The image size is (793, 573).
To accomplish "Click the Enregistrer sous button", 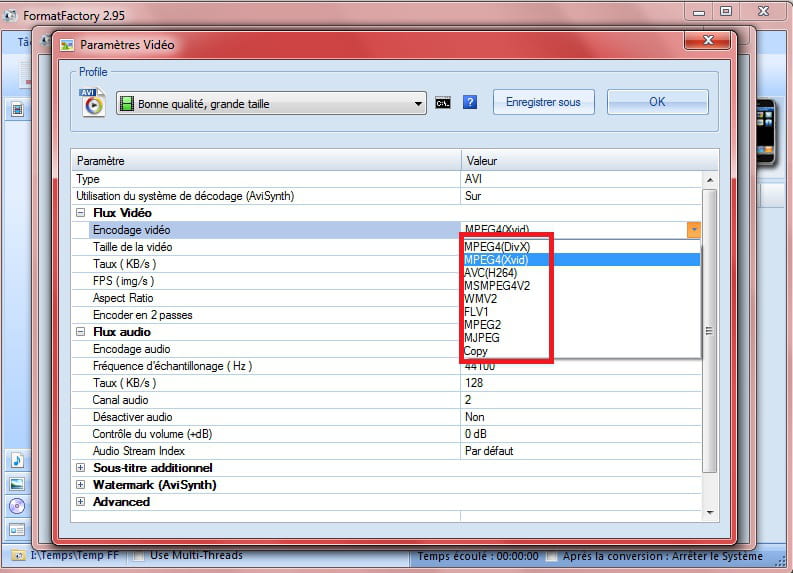I will tap(543, 102).
